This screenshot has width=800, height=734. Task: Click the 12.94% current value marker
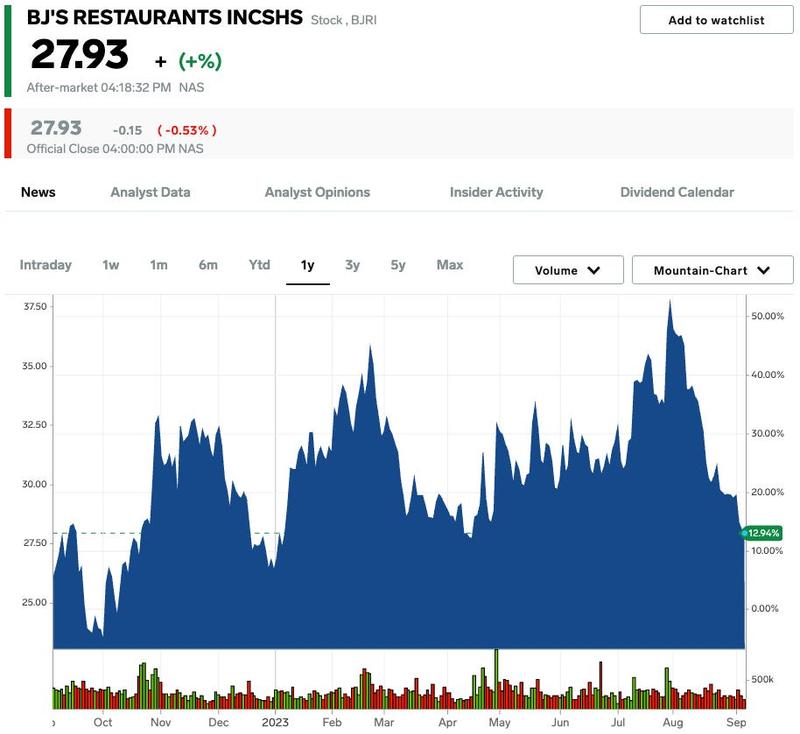(x=762, y=533)
